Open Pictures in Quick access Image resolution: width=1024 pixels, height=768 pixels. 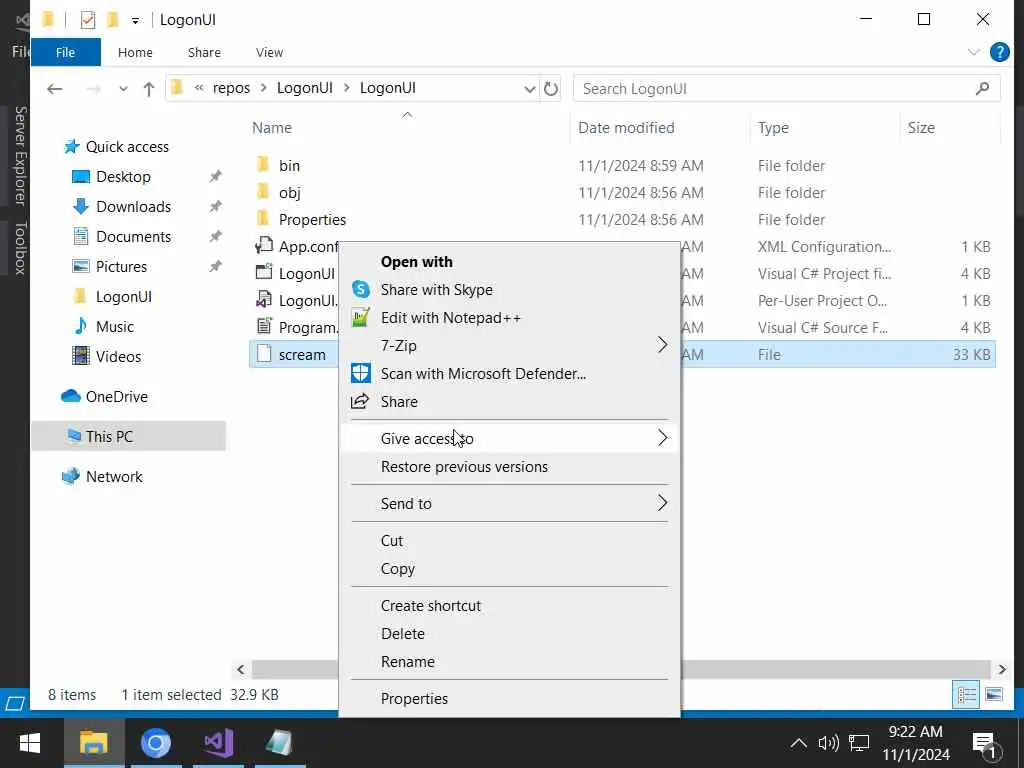(121, 266)
